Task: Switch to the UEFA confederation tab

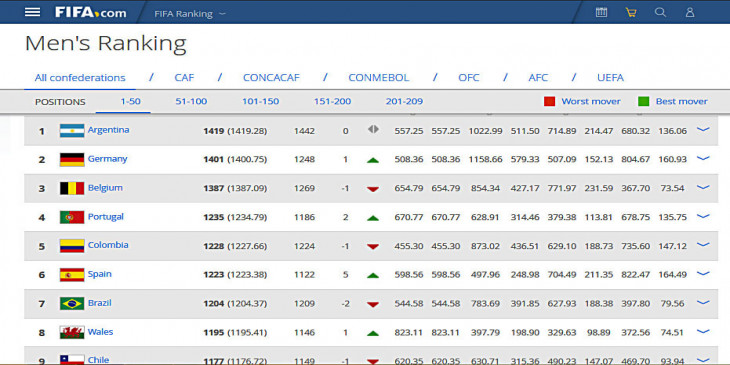Action: coord(610,78)
